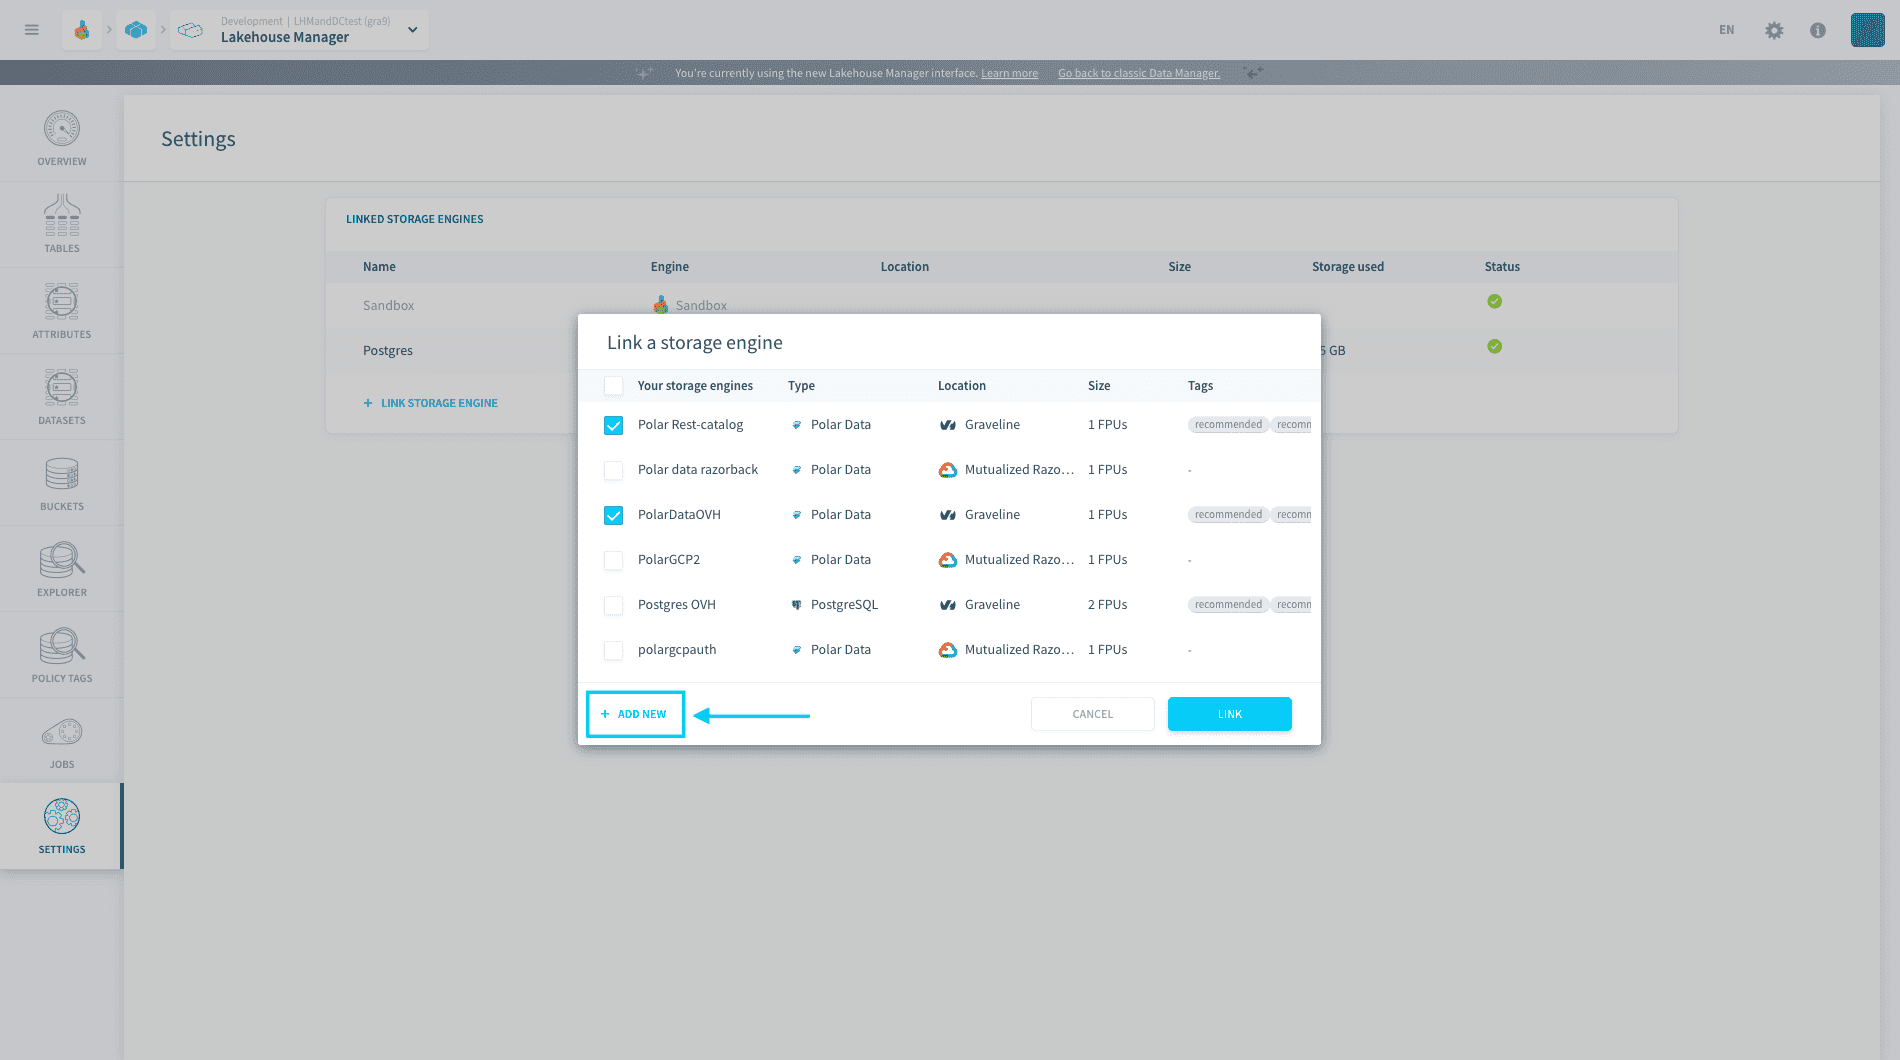The height and width of the screenshot is (1060, 1900).
Task: Open the settings gear in top bar
Action: (1774, 30)
